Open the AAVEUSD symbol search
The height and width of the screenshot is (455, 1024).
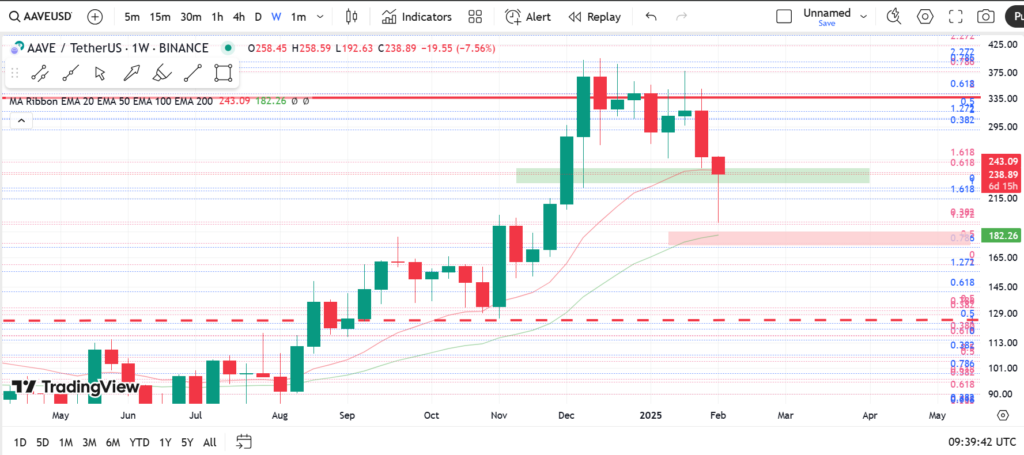[x=40, y=17]
